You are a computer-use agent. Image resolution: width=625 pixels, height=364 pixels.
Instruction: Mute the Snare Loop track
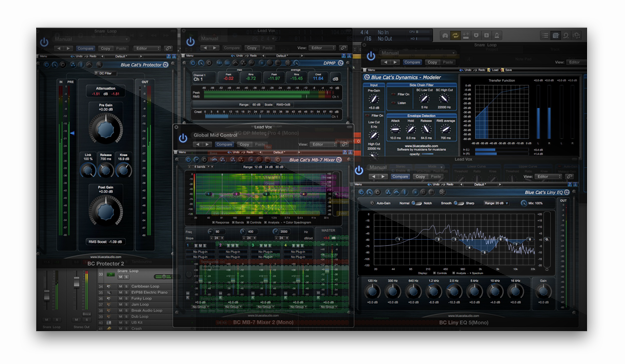coord(120,277)
